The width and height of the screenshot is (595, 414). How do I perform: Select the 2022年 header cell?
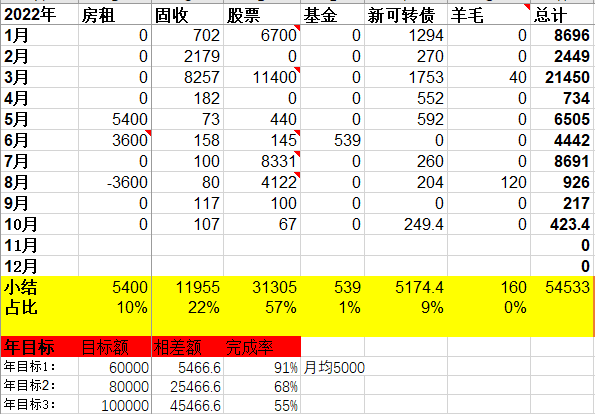click(x=39, y=15)
